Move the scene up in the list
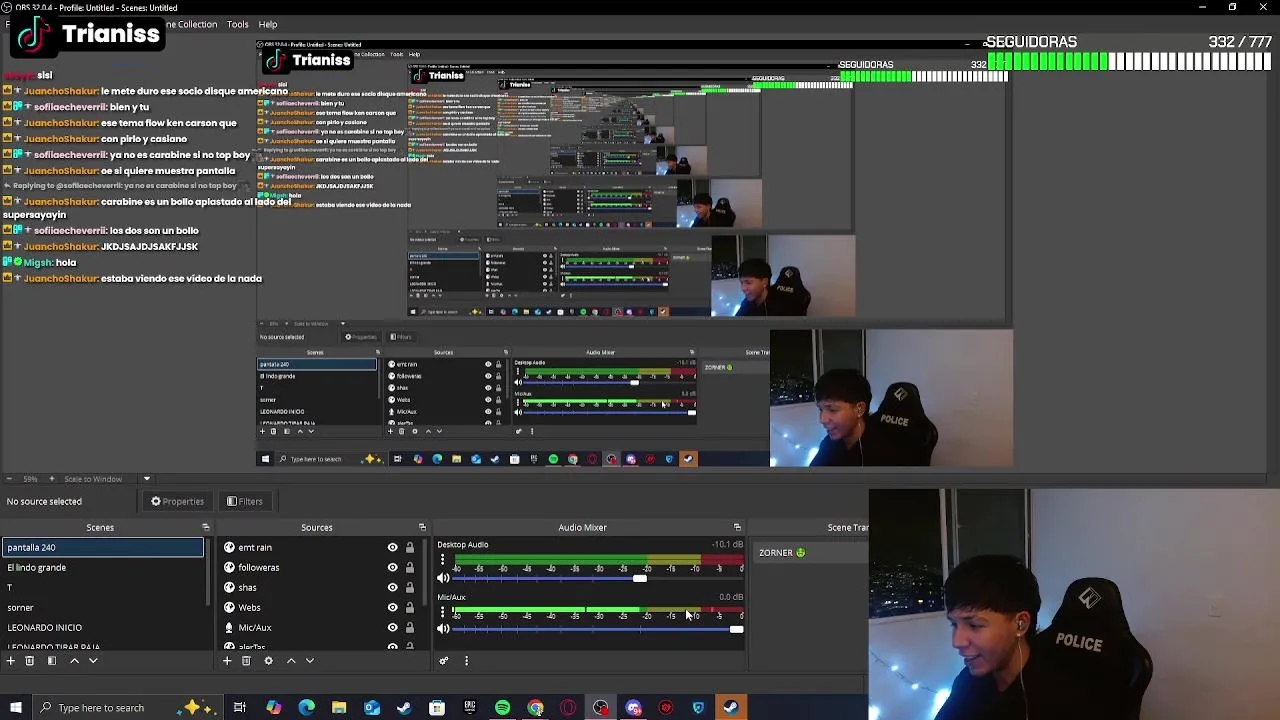Image resolution: width=1280 pixels, height=720 pixels. pos(74,661)
